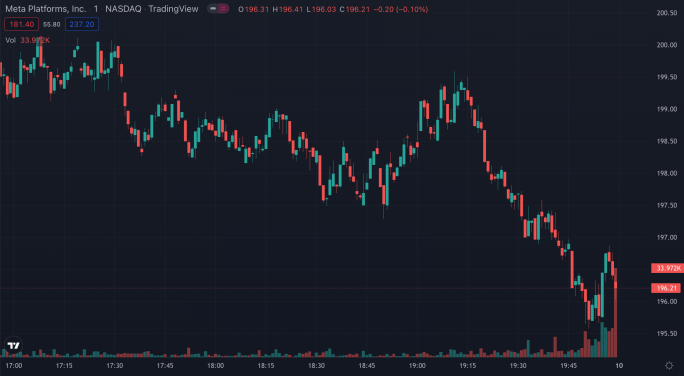Select the 1 minute interval label
Screen dimensions: 684x376
coord(96,9)
